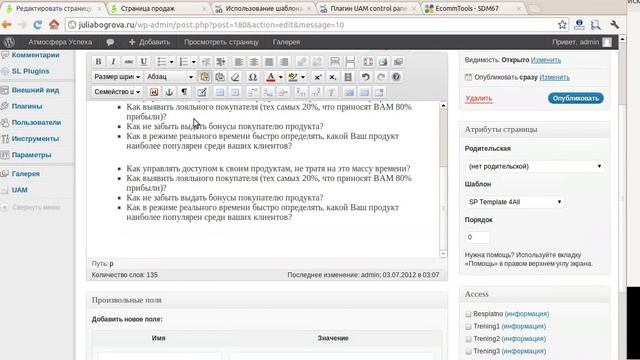Open Пользователи in the sidebar menu
640x360 pixels.
(x=36, y=122)
